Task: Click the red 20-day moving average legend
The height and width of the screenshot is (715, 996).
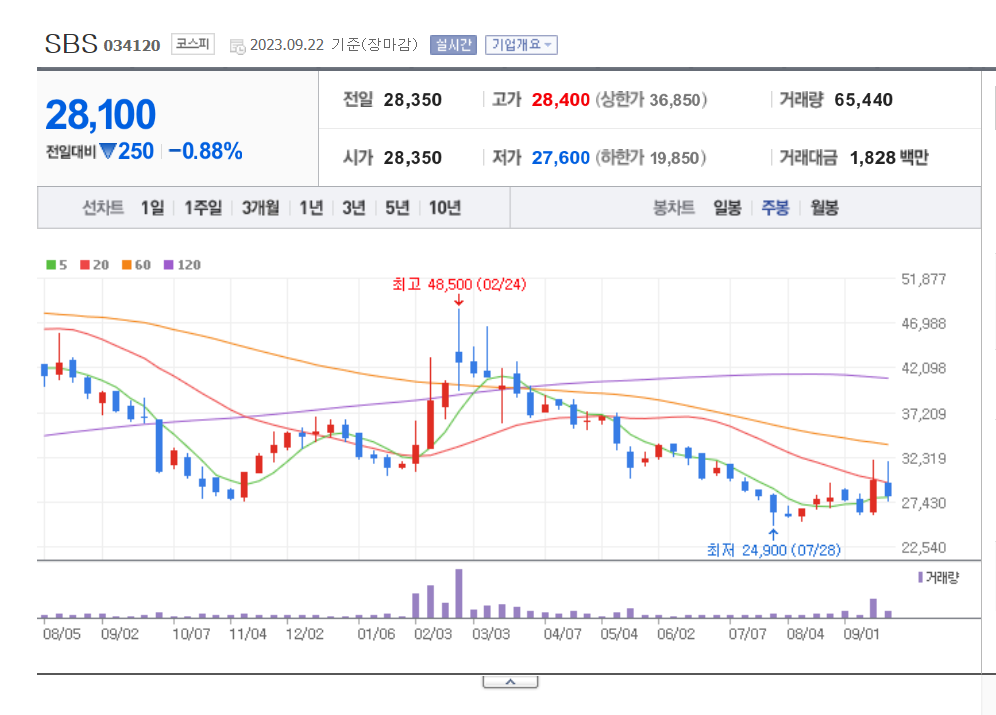Action: 95,265
